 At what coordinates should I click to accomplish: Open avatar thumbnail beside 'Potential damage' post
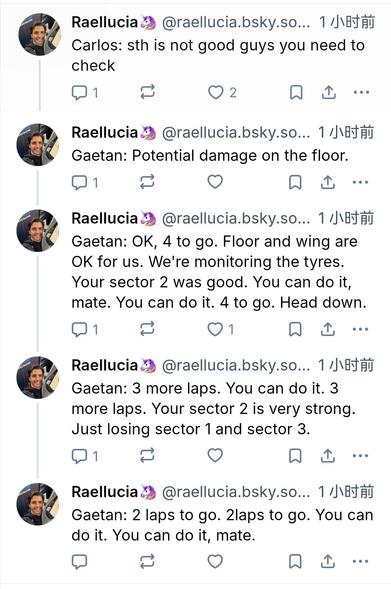38,145
